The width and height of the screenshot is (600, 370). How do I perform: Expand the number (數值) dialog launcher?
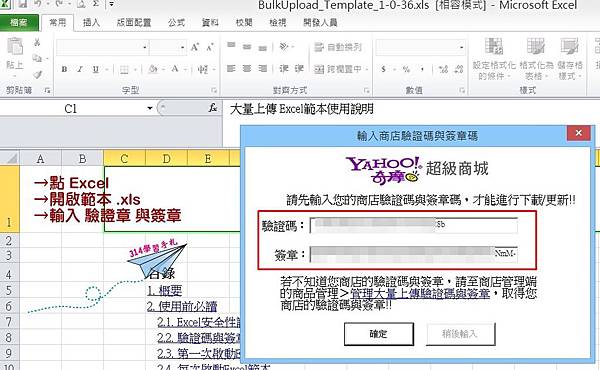pos(462,90)
